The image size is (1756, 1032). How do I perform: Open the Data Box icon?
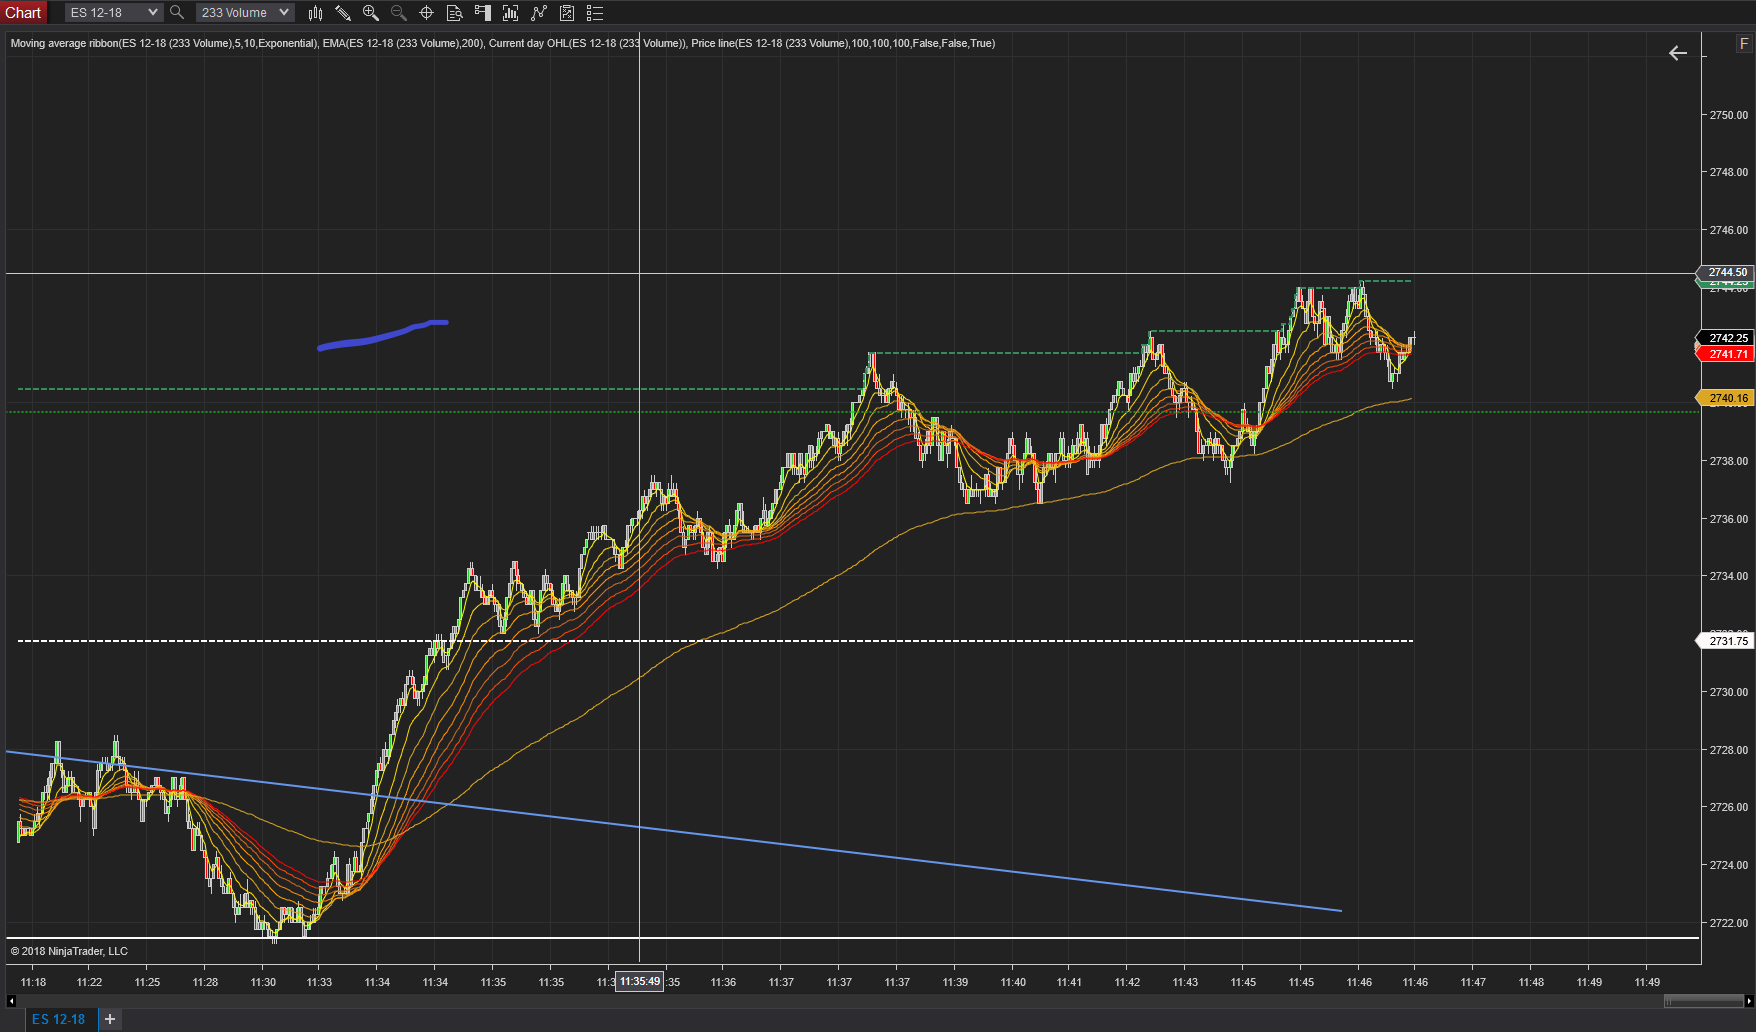coord(454,13)
